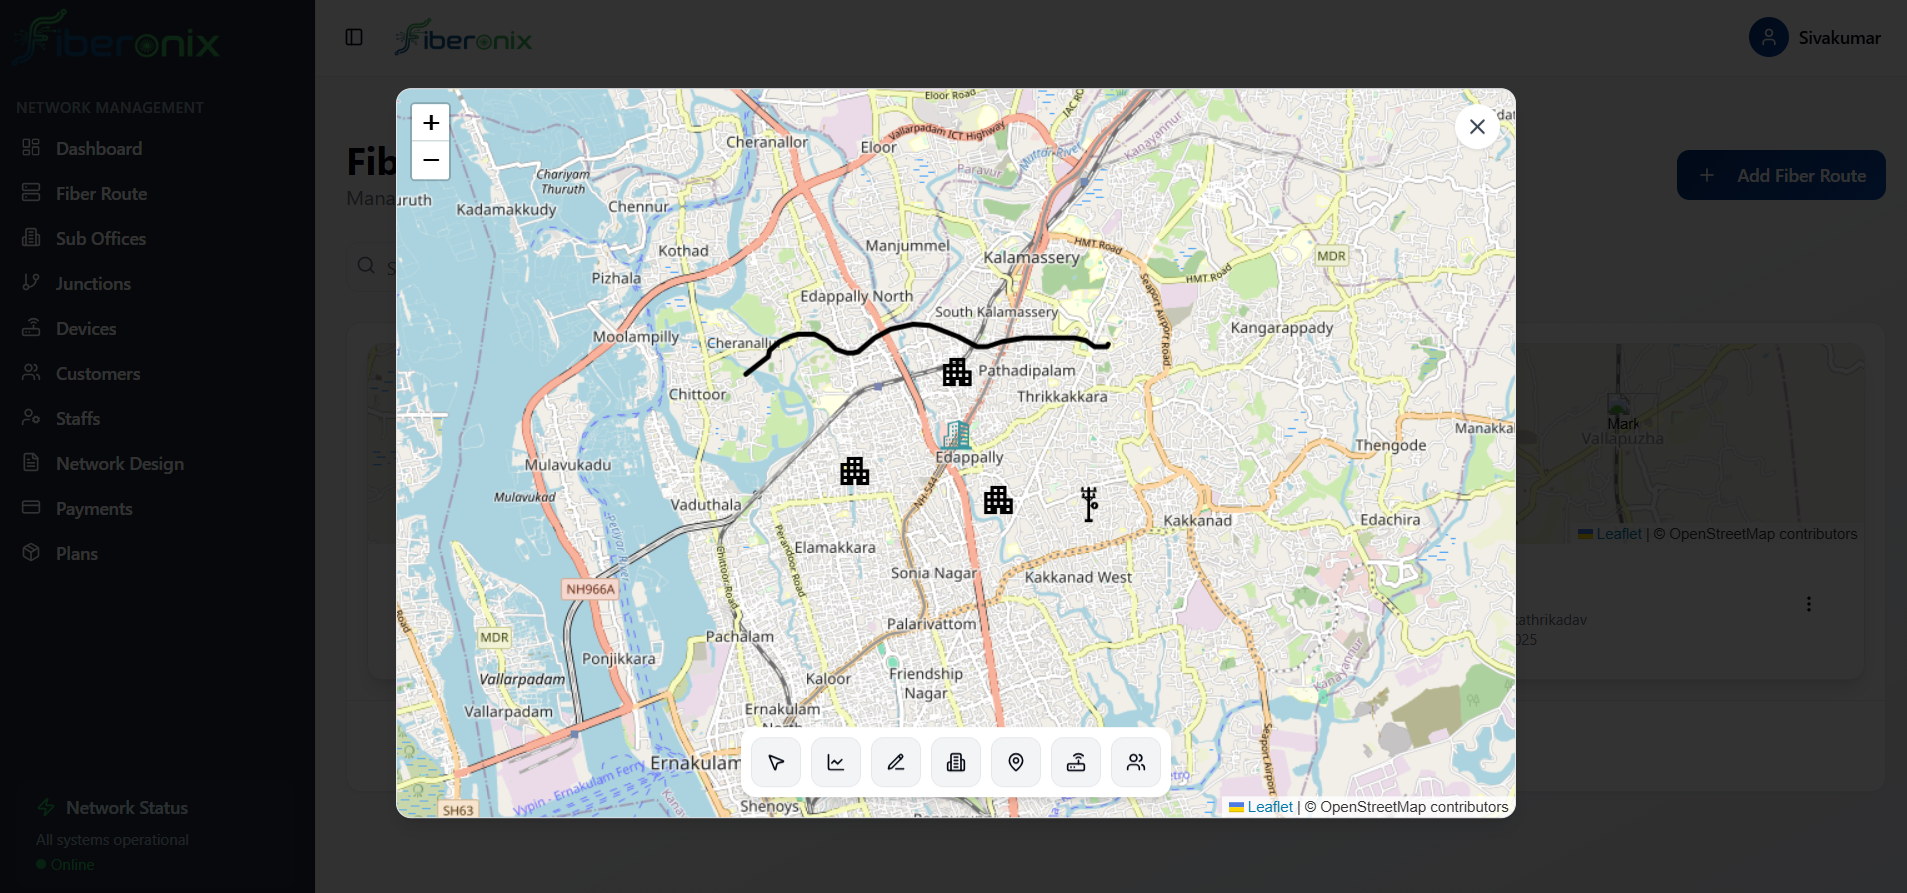Select the customers people tool

pyautogui.click(x=1136, y=763)
